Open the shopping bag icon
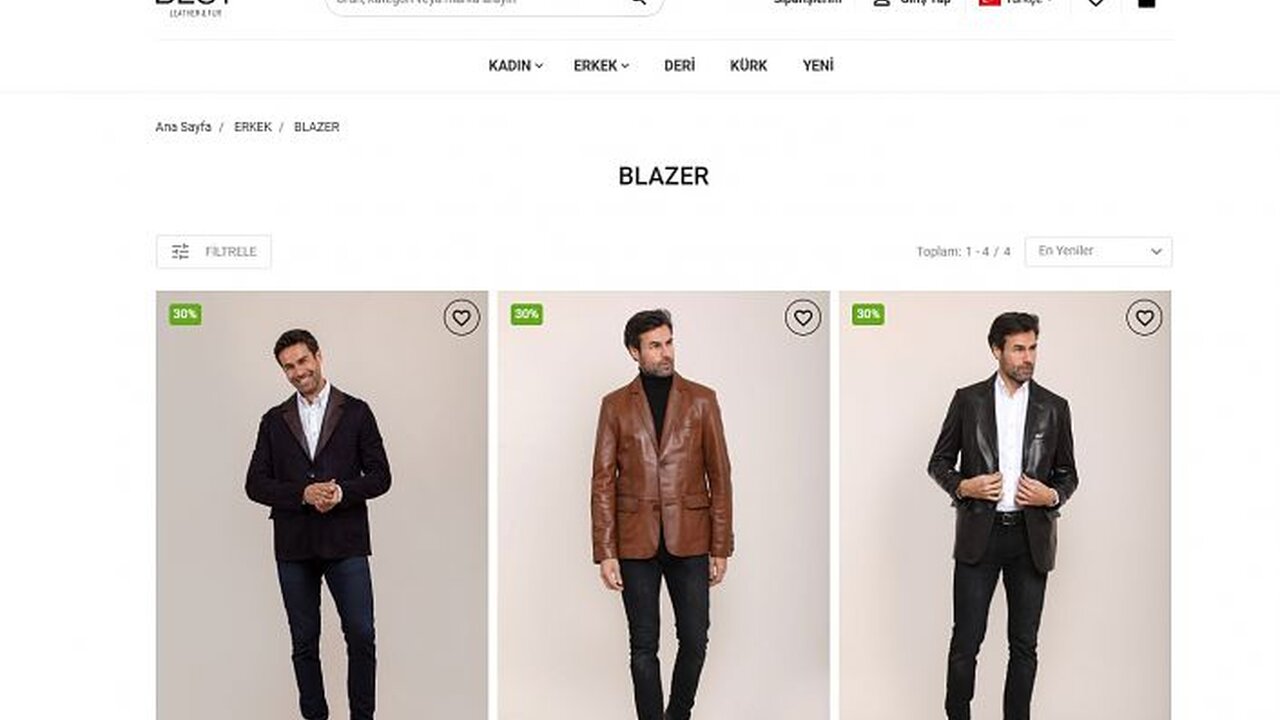The image size is (1280, 720). (1147, 2)
